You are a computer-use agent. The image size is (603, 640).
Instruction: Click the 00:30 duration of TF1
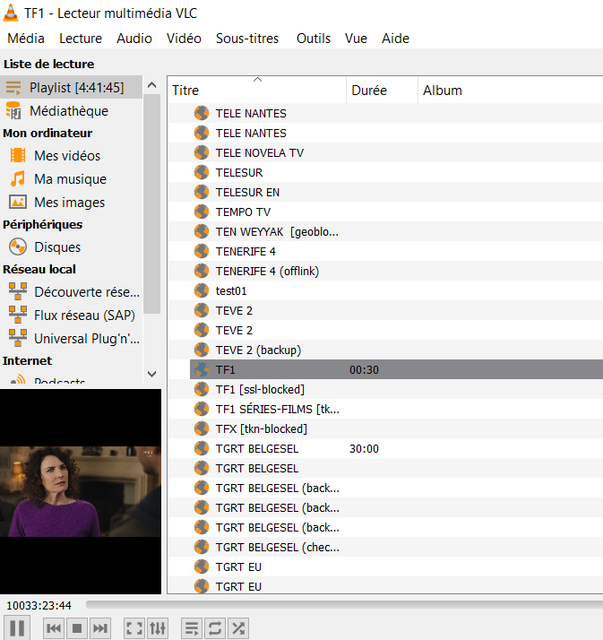[x=364, y=370]
